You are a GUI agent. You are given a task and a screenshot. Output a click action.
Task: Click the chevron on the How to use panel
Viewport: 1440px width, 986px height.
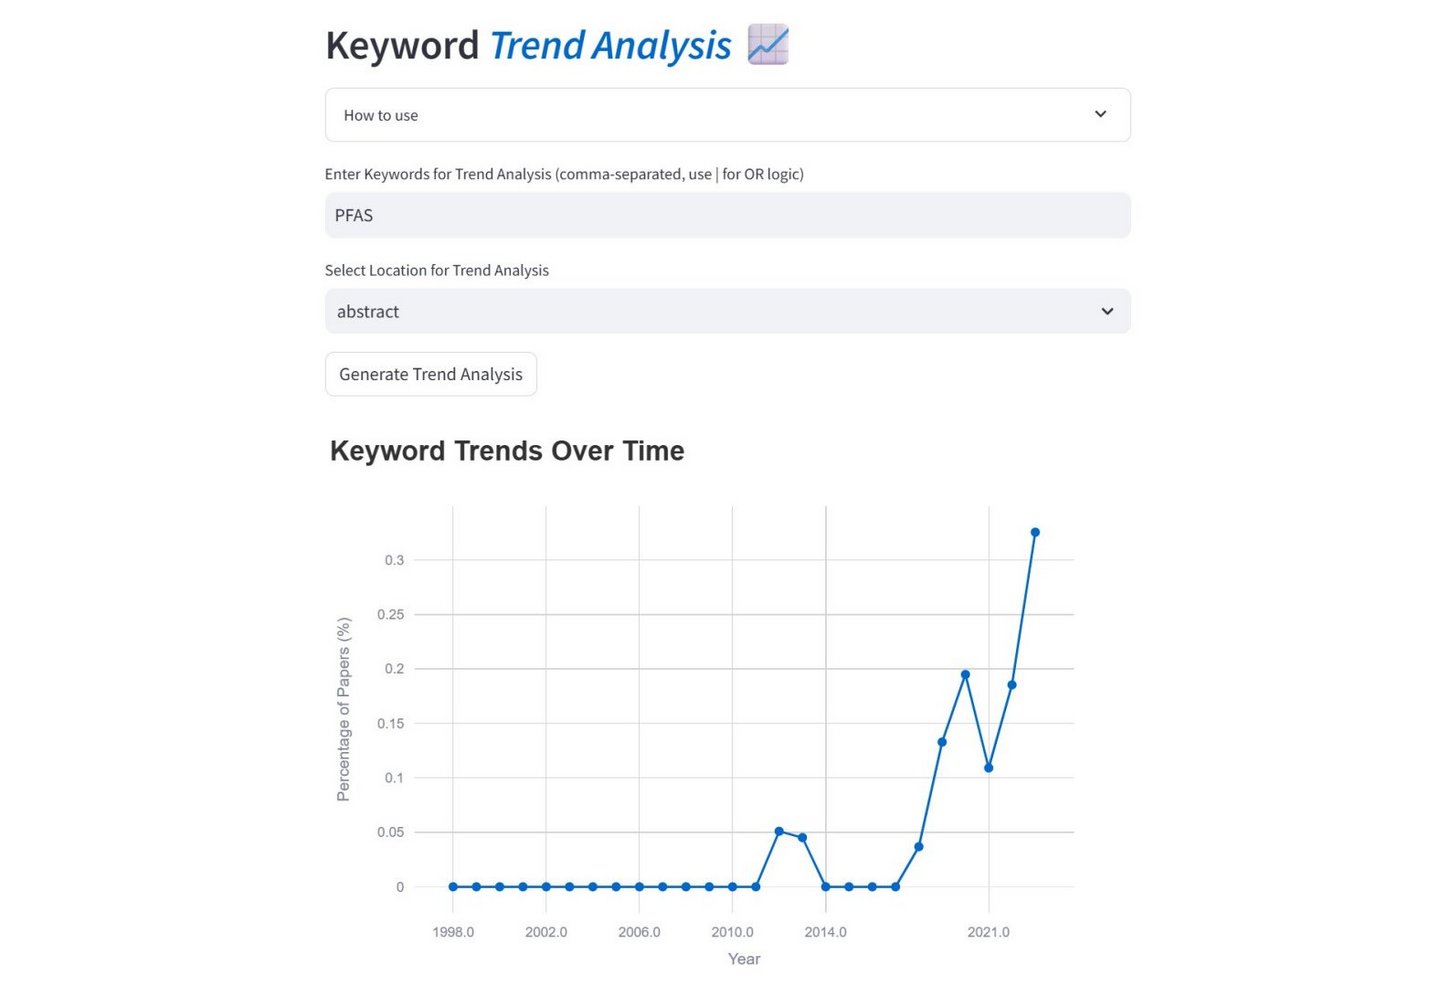(x=1100, y=114)
